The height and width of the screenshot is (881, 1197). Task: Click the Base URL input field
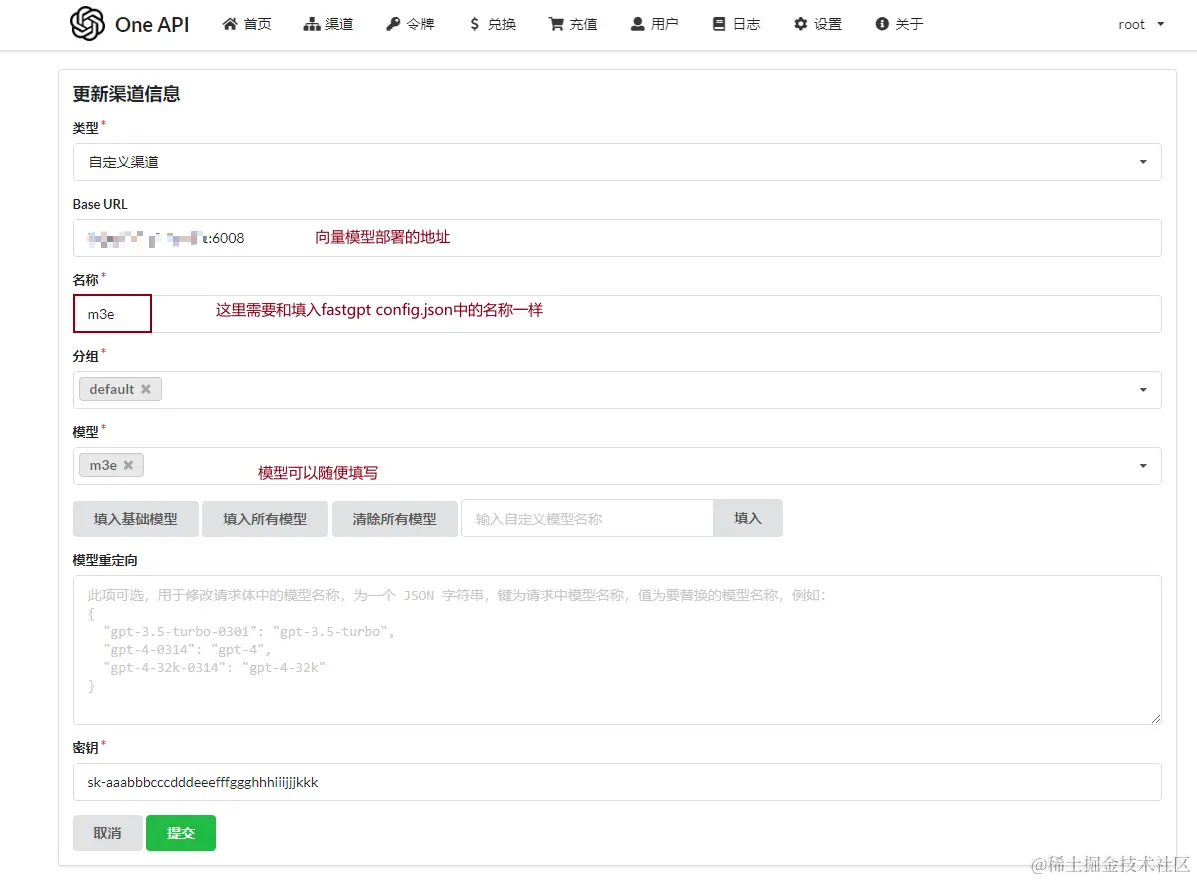point(617,238)
